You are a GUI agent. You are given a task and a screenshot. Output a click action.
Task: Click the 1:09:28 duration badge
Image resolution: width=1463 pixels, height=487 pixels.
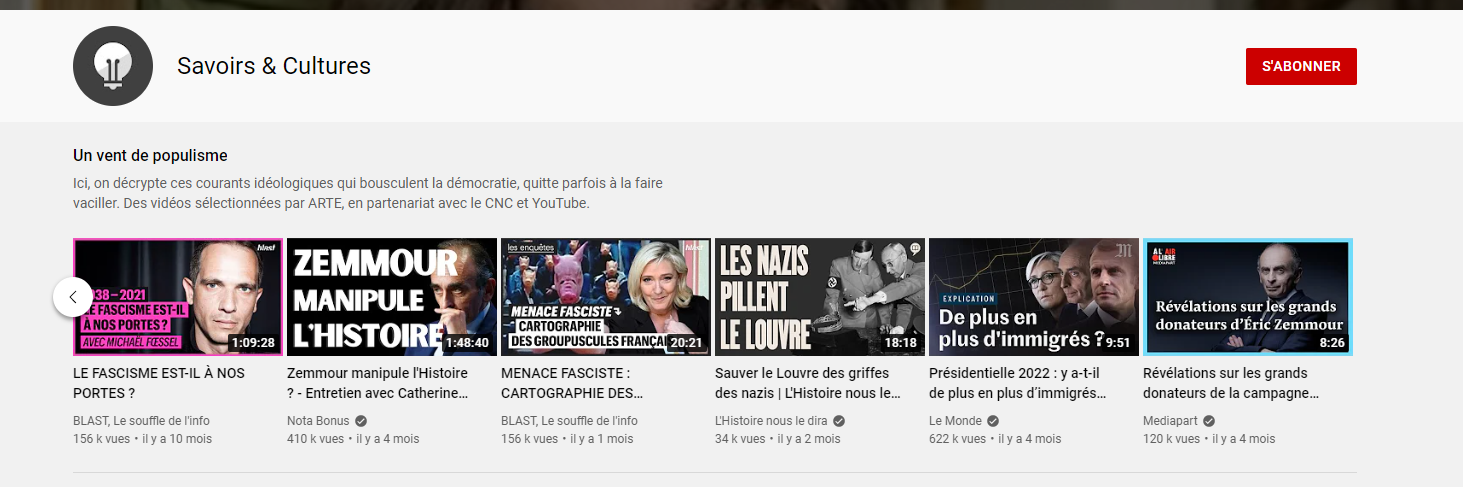click(254, 343)
